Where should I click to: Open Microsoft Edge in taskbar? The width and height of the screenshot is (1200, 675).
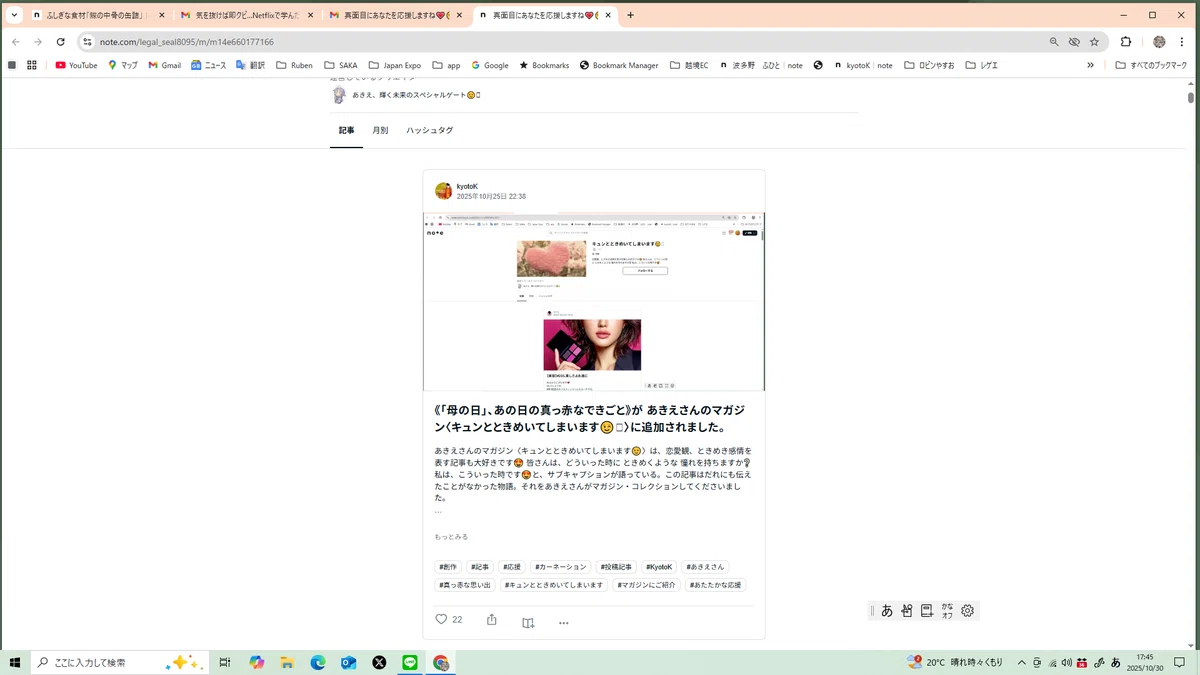click(318, 662)
